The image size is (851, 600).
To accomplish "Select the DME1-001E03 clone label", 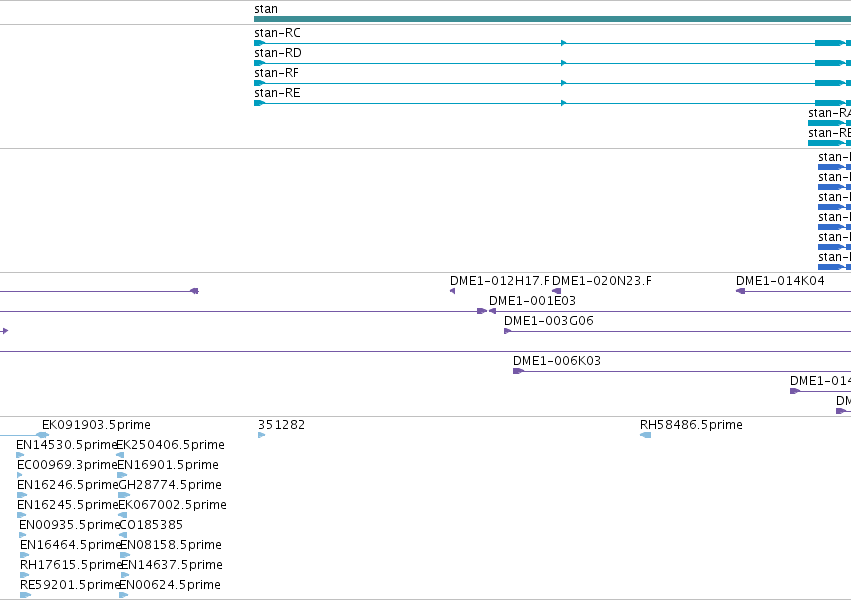I will (x=532, y=301).
